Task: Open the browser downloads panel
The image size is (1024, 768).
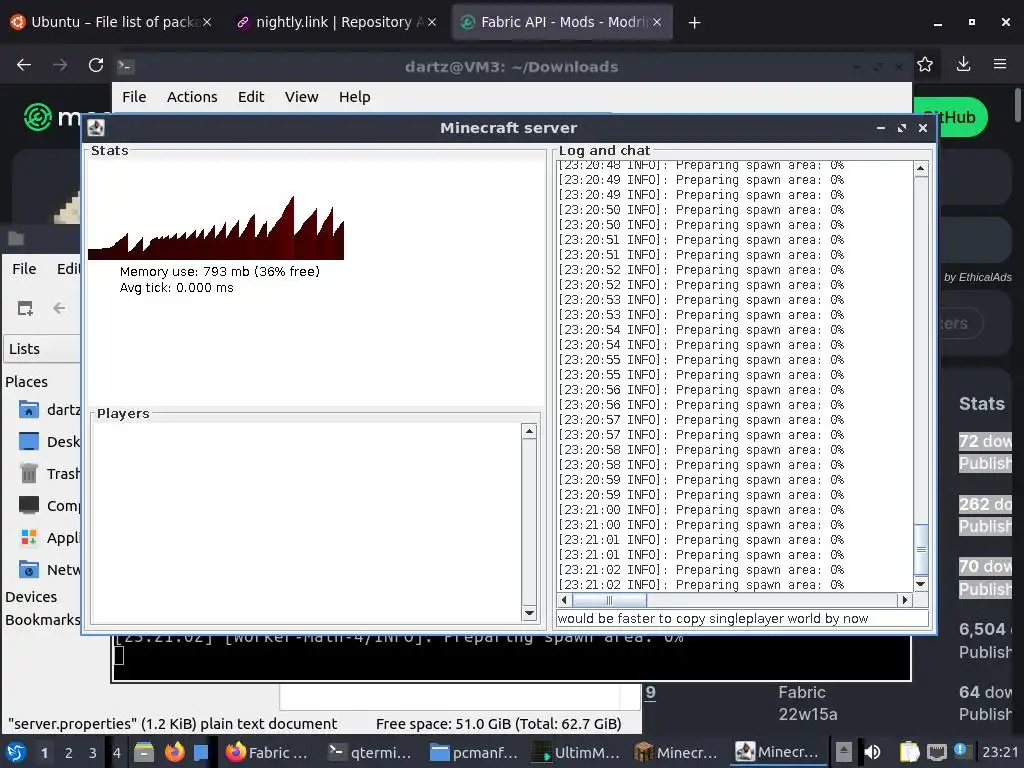Action: coord(963,64)
